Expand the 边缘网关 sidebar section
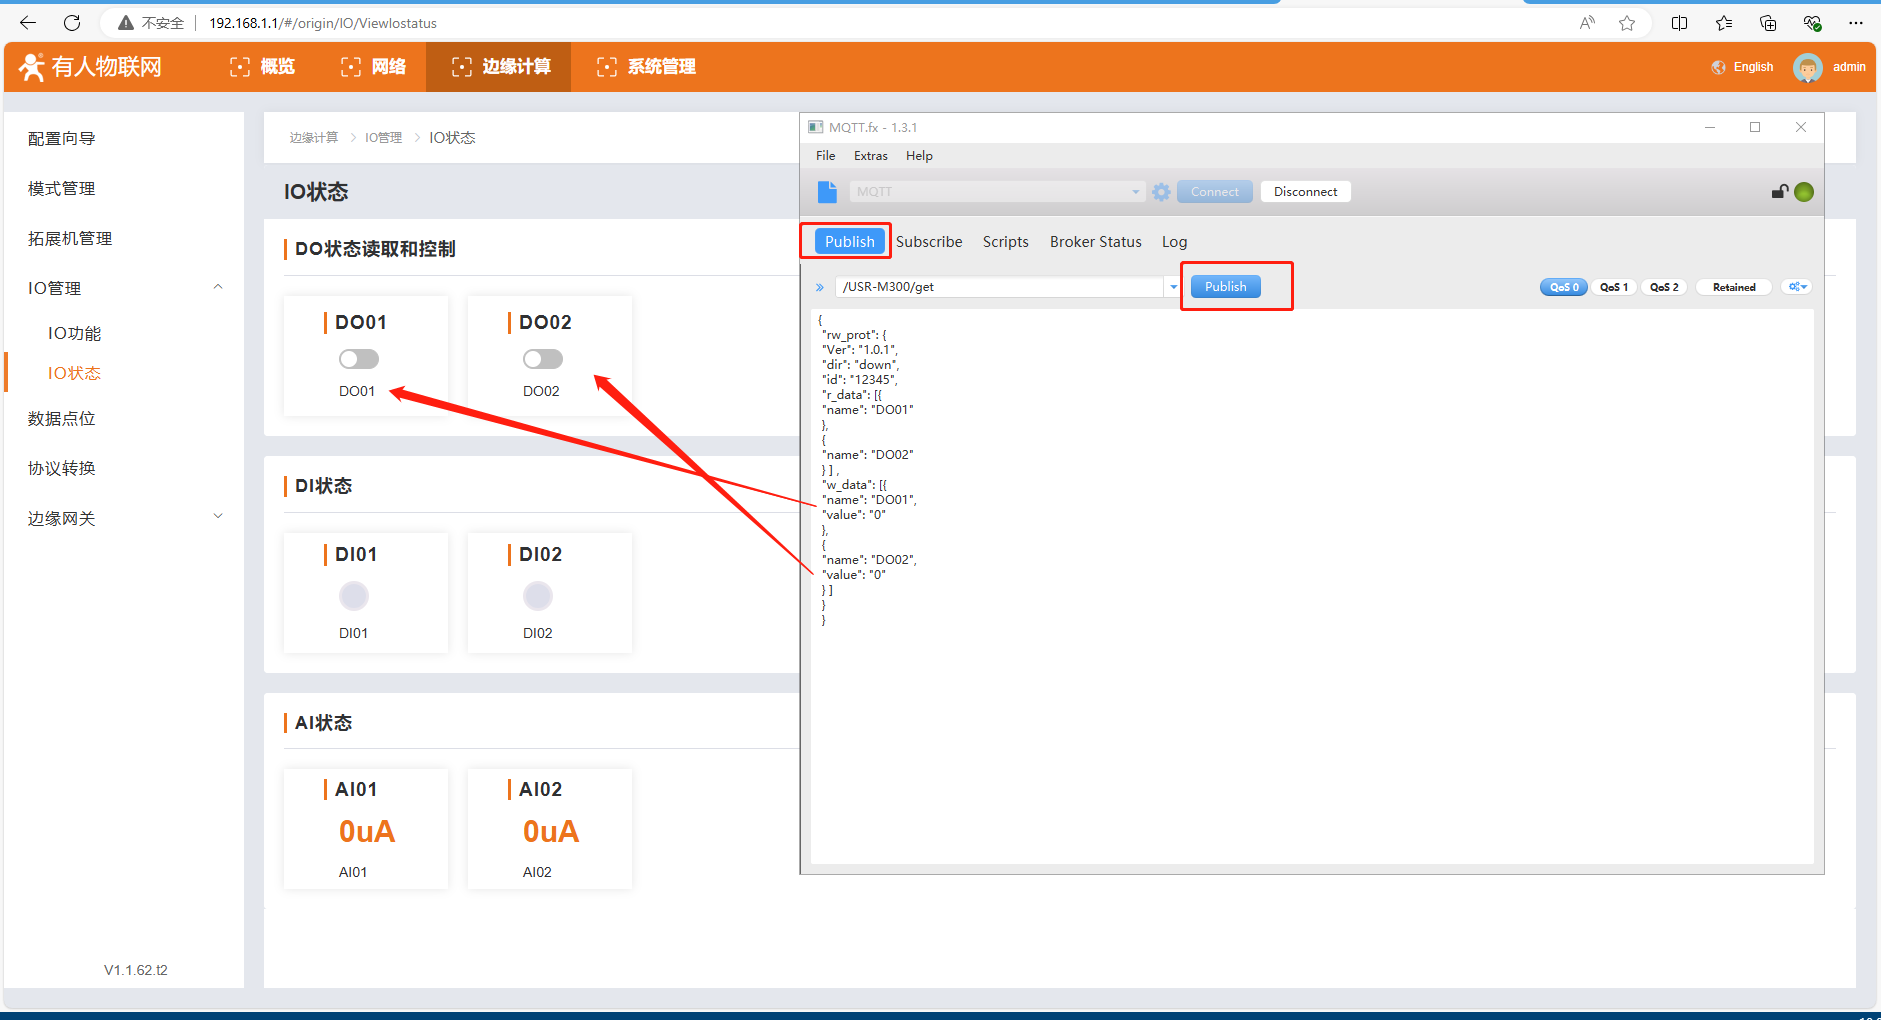This screenshot has width=1881, height=1020. click(218, 517)
